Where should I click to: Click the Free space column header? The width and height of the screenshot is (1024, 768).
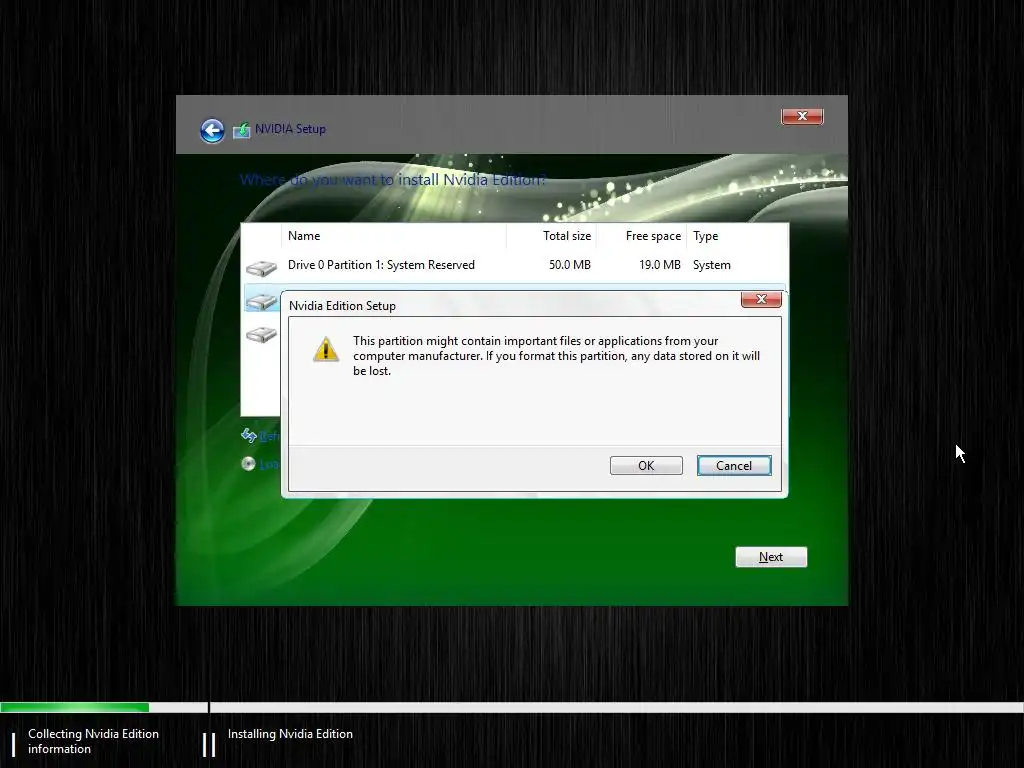(x=641, y=236)
